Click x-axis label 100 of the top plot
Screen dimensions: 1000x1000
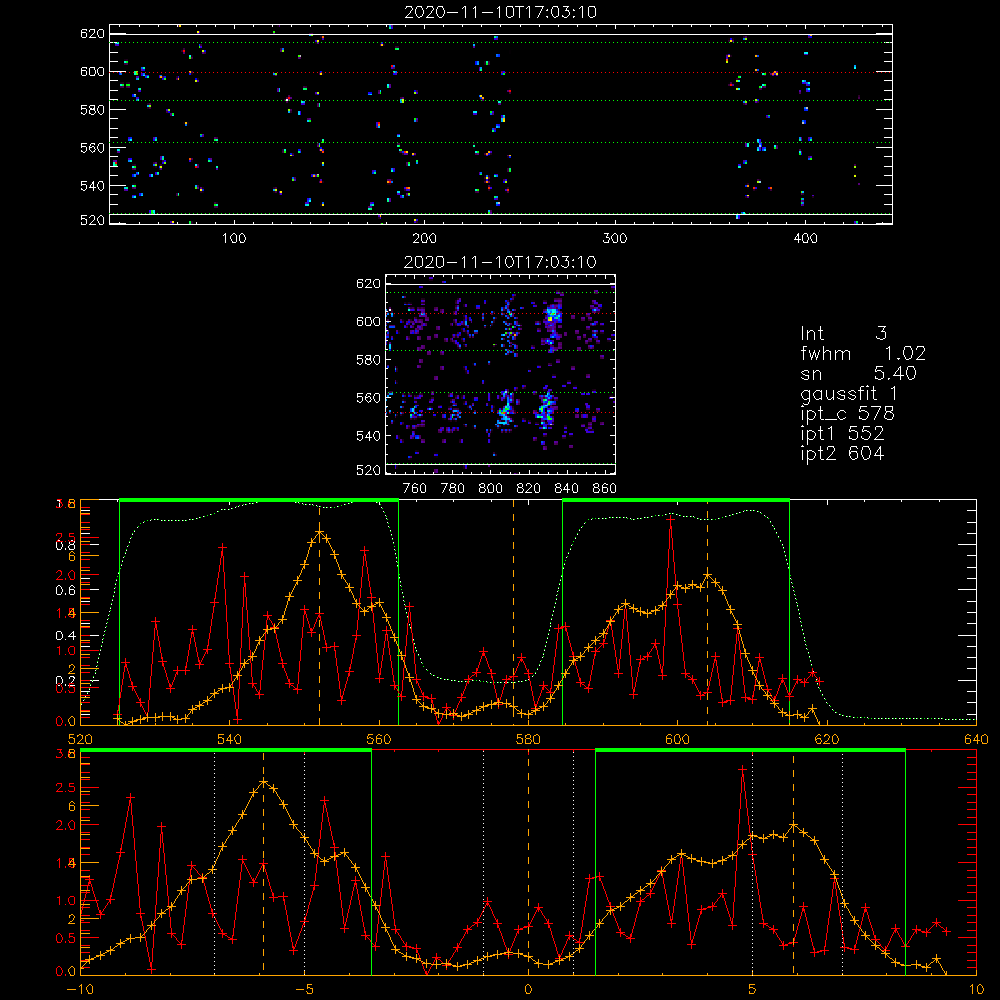tap(234, 239)
